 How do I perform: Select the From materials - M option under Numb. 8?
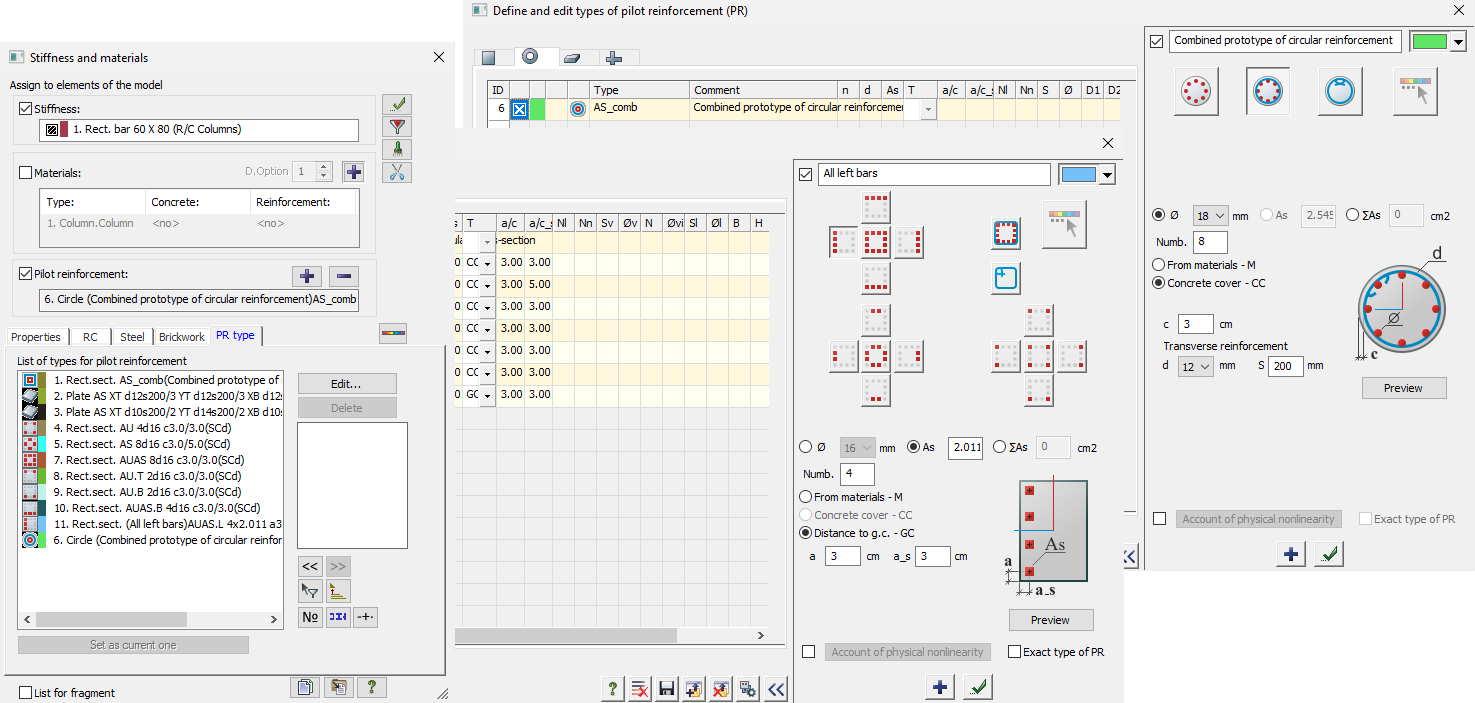tap(1158, 265)
